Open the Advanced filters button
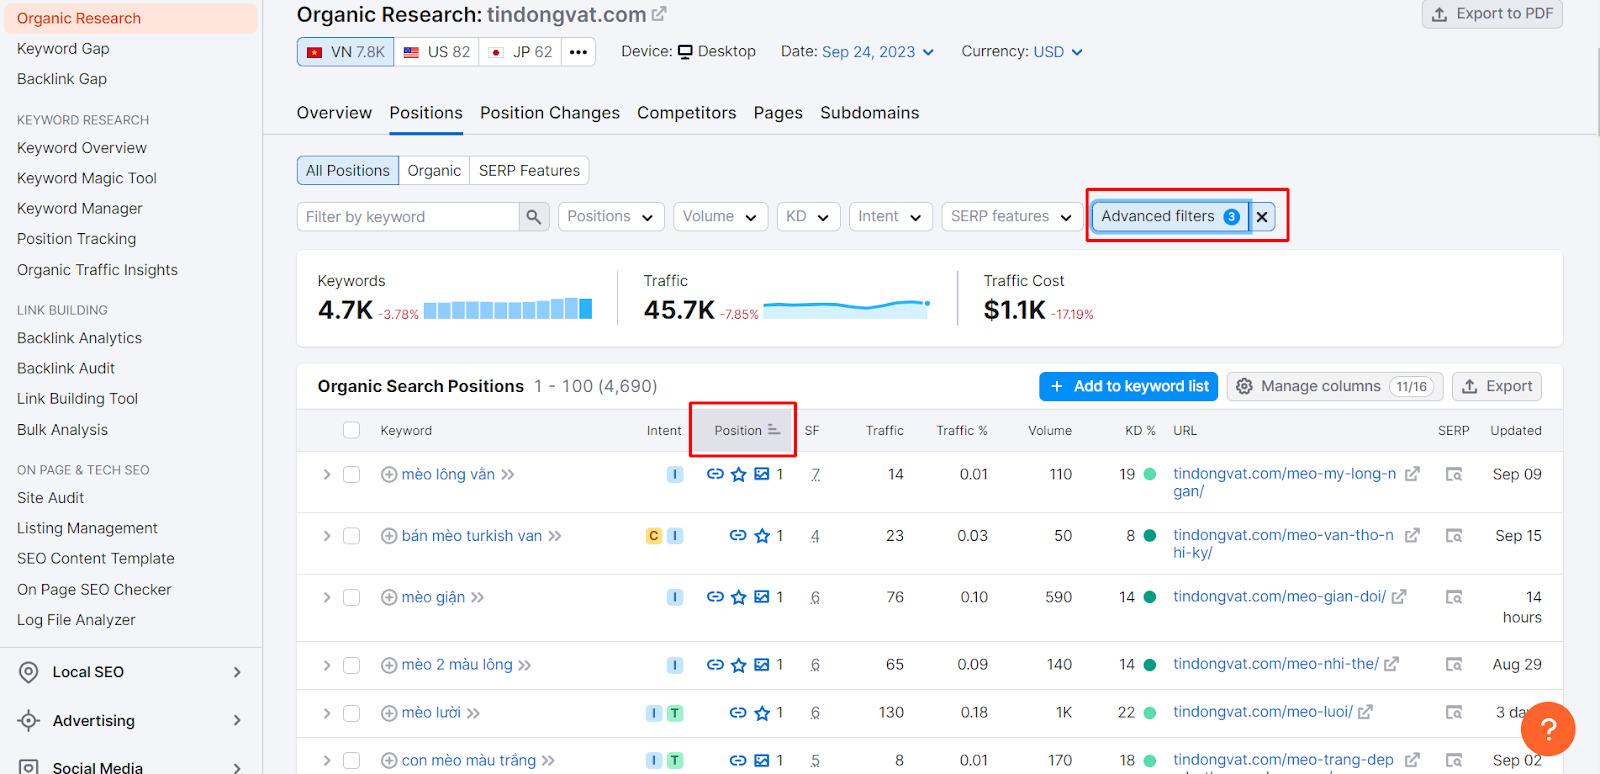 click(1169, 217)
